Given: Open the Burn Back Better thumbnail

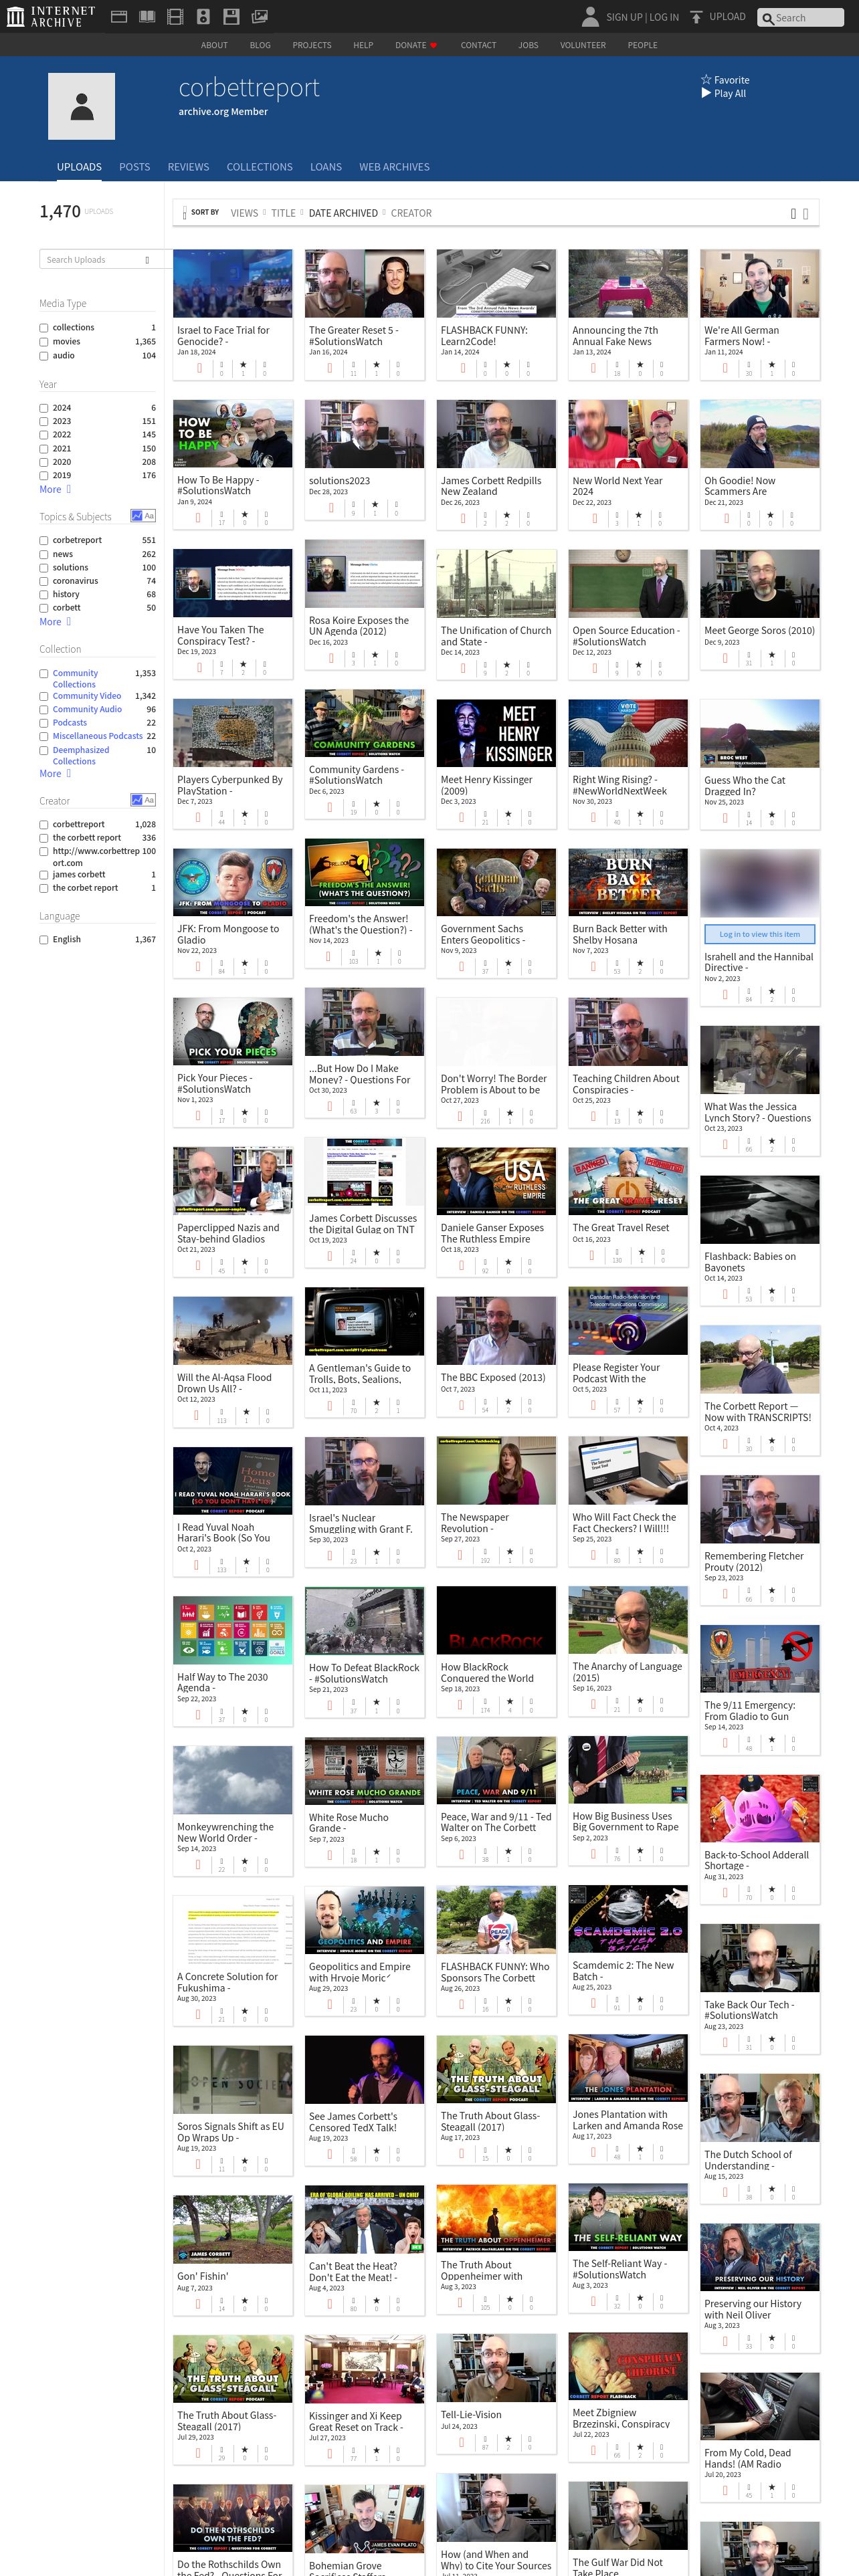Looking at the screenshot, I should [x=628, y=882].
